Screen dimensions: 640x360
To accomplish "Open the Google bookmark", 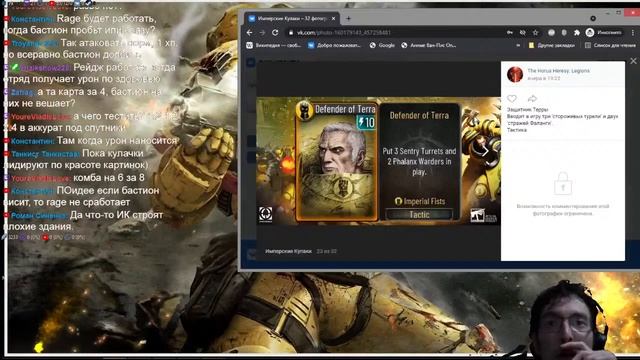I will (382, 45).
